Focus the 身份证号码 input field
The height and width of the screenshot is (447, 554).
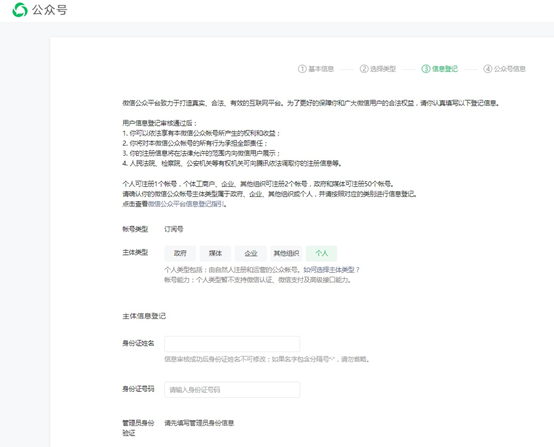click(x=232, y=390)
